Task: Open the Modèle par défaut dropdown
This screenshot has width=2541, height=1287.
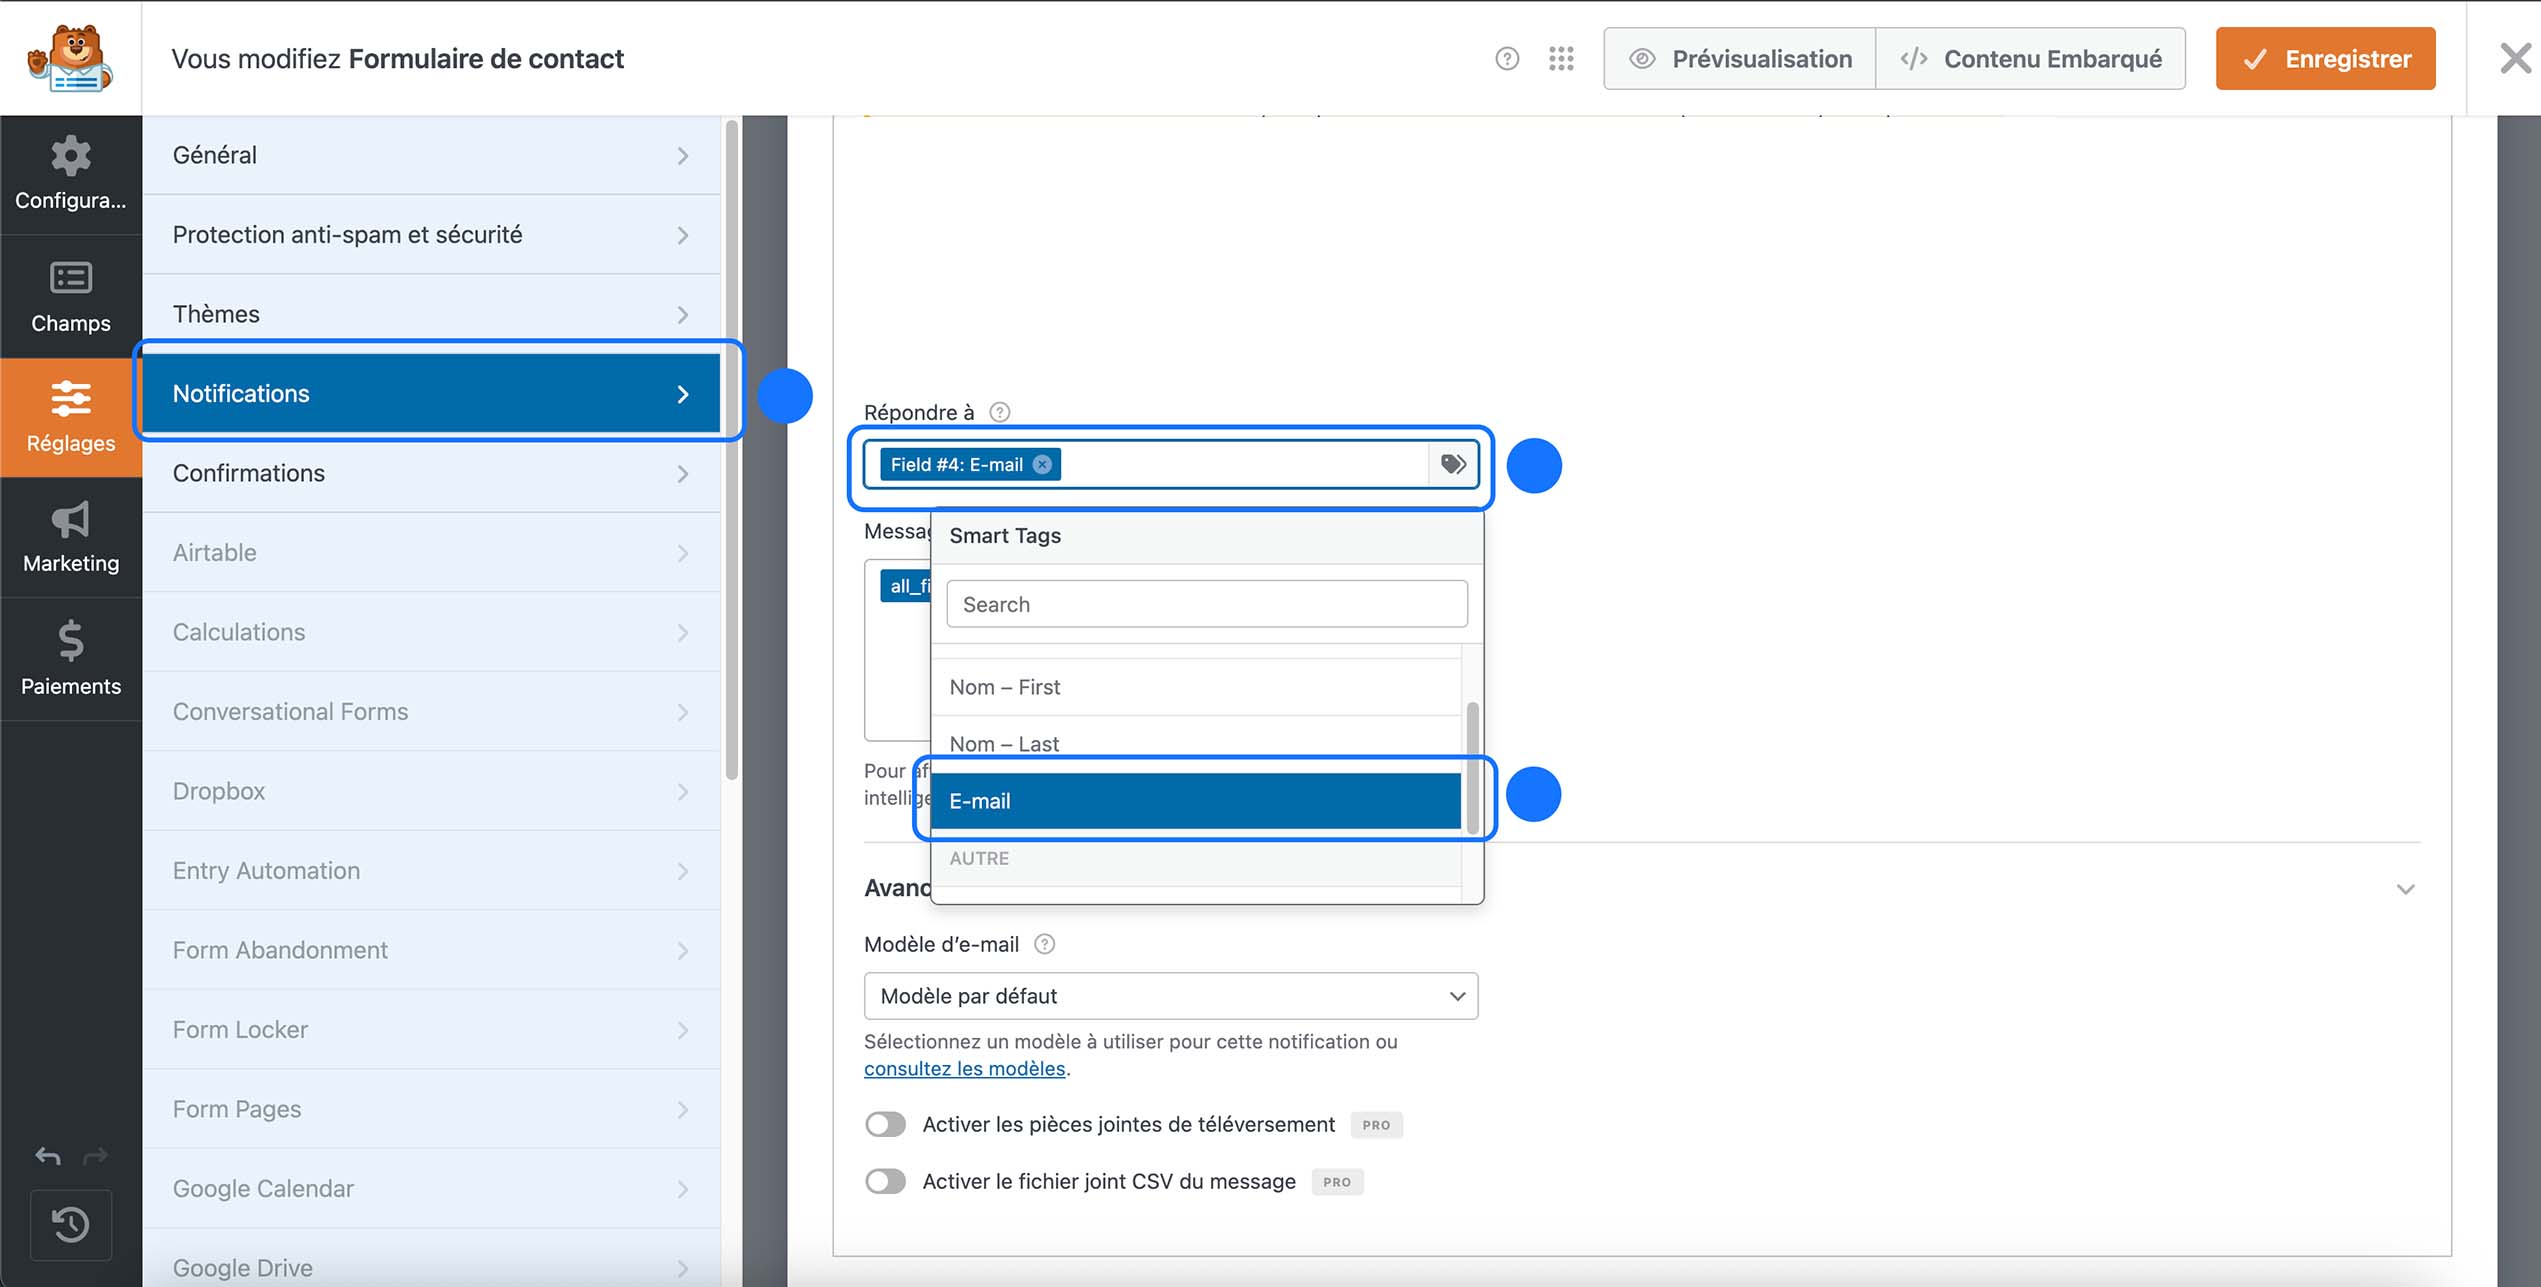Action: click(1170, 996)
